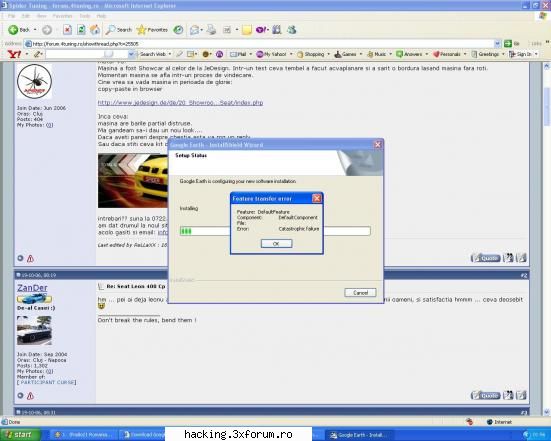Open the Tools menu
Screen dimensions: 551x441
click(x=85, y=16)
